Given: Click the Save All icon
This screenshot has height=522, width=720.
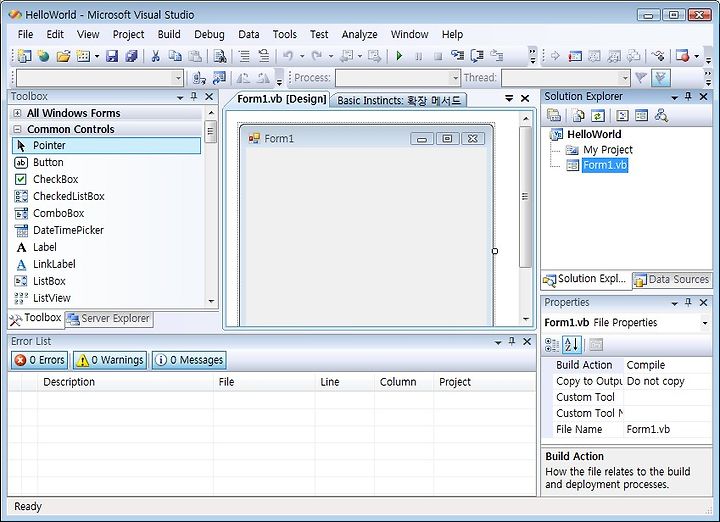Looking at the screenshot, I should click(131, 56).
